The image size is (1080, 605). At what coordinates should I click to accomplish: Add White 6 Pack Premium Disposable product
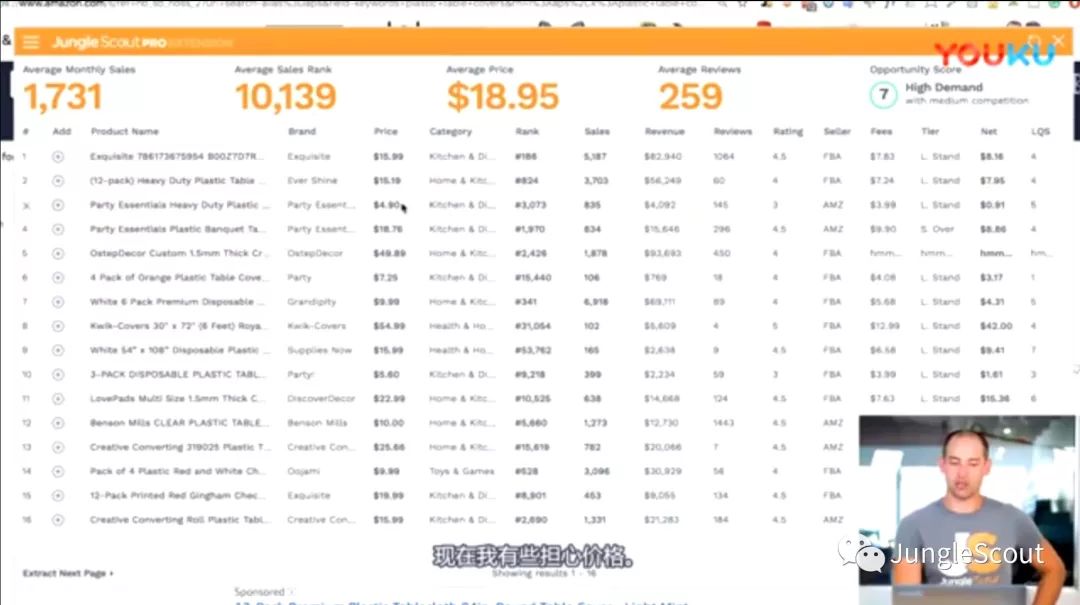(x=58, y=302)
